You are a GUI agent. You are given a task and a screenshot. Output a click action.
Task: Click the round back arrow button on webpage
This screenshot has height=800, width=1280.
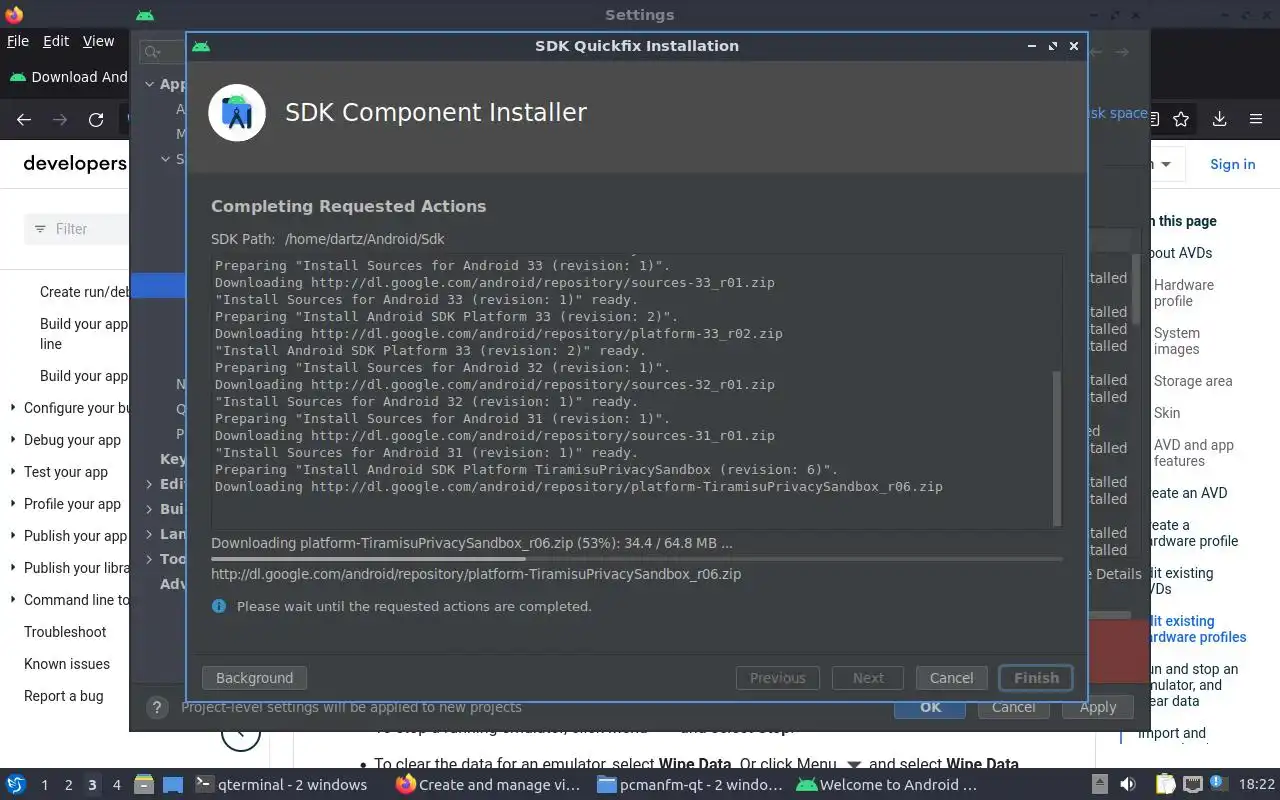pyautogui.click(x=241, y=735)
